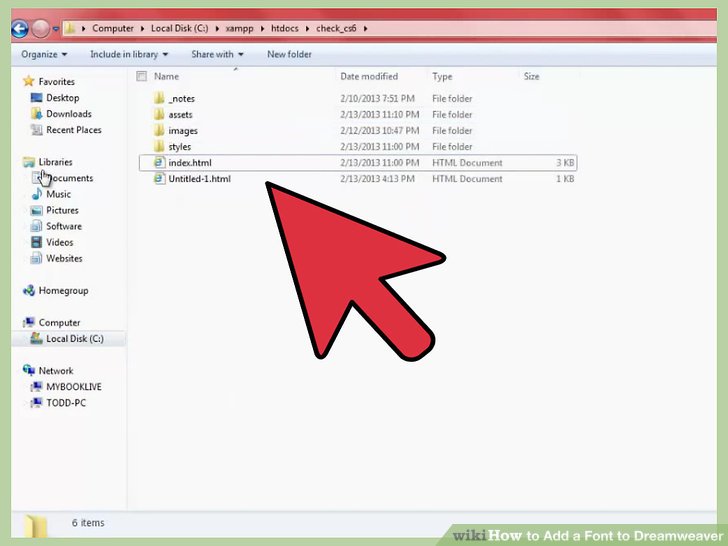Select TODD-PC under Network
The width and height of the screenshot is (728, 546).
pyautogui.click(x=68, y=403)
